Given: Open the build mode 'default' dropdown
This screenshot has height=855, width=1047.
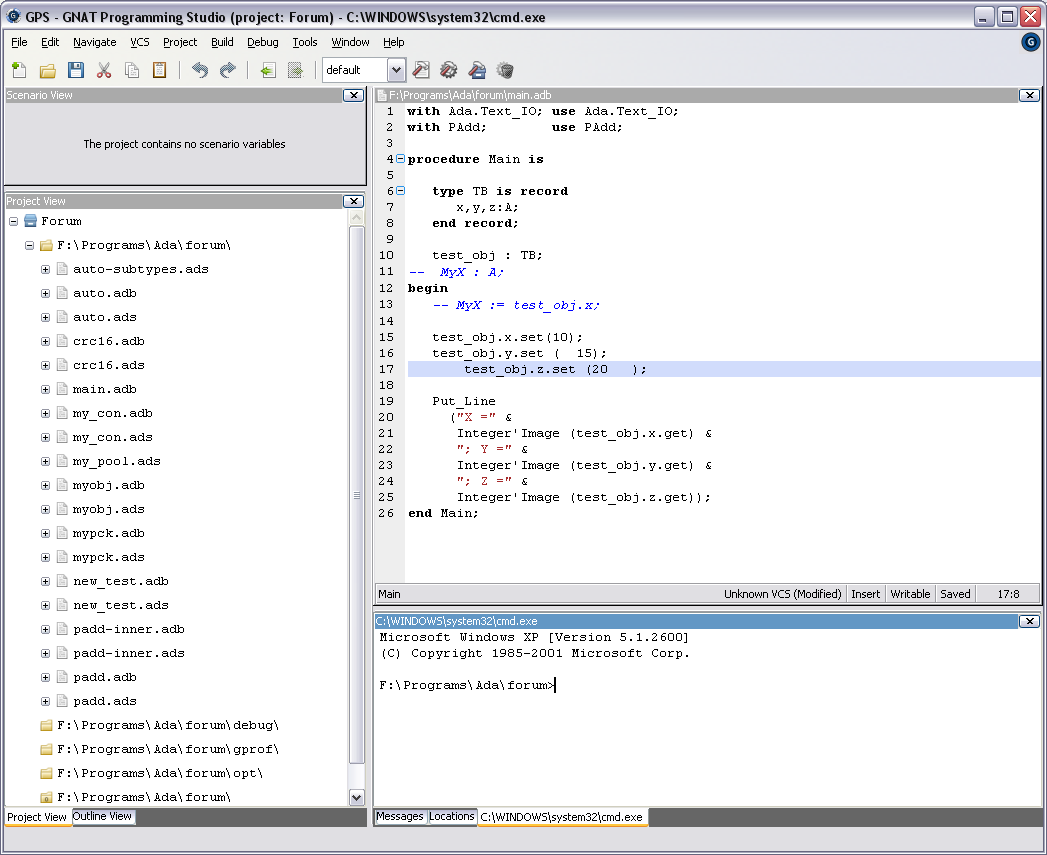Looking at the screenshot, I should 396,70.
